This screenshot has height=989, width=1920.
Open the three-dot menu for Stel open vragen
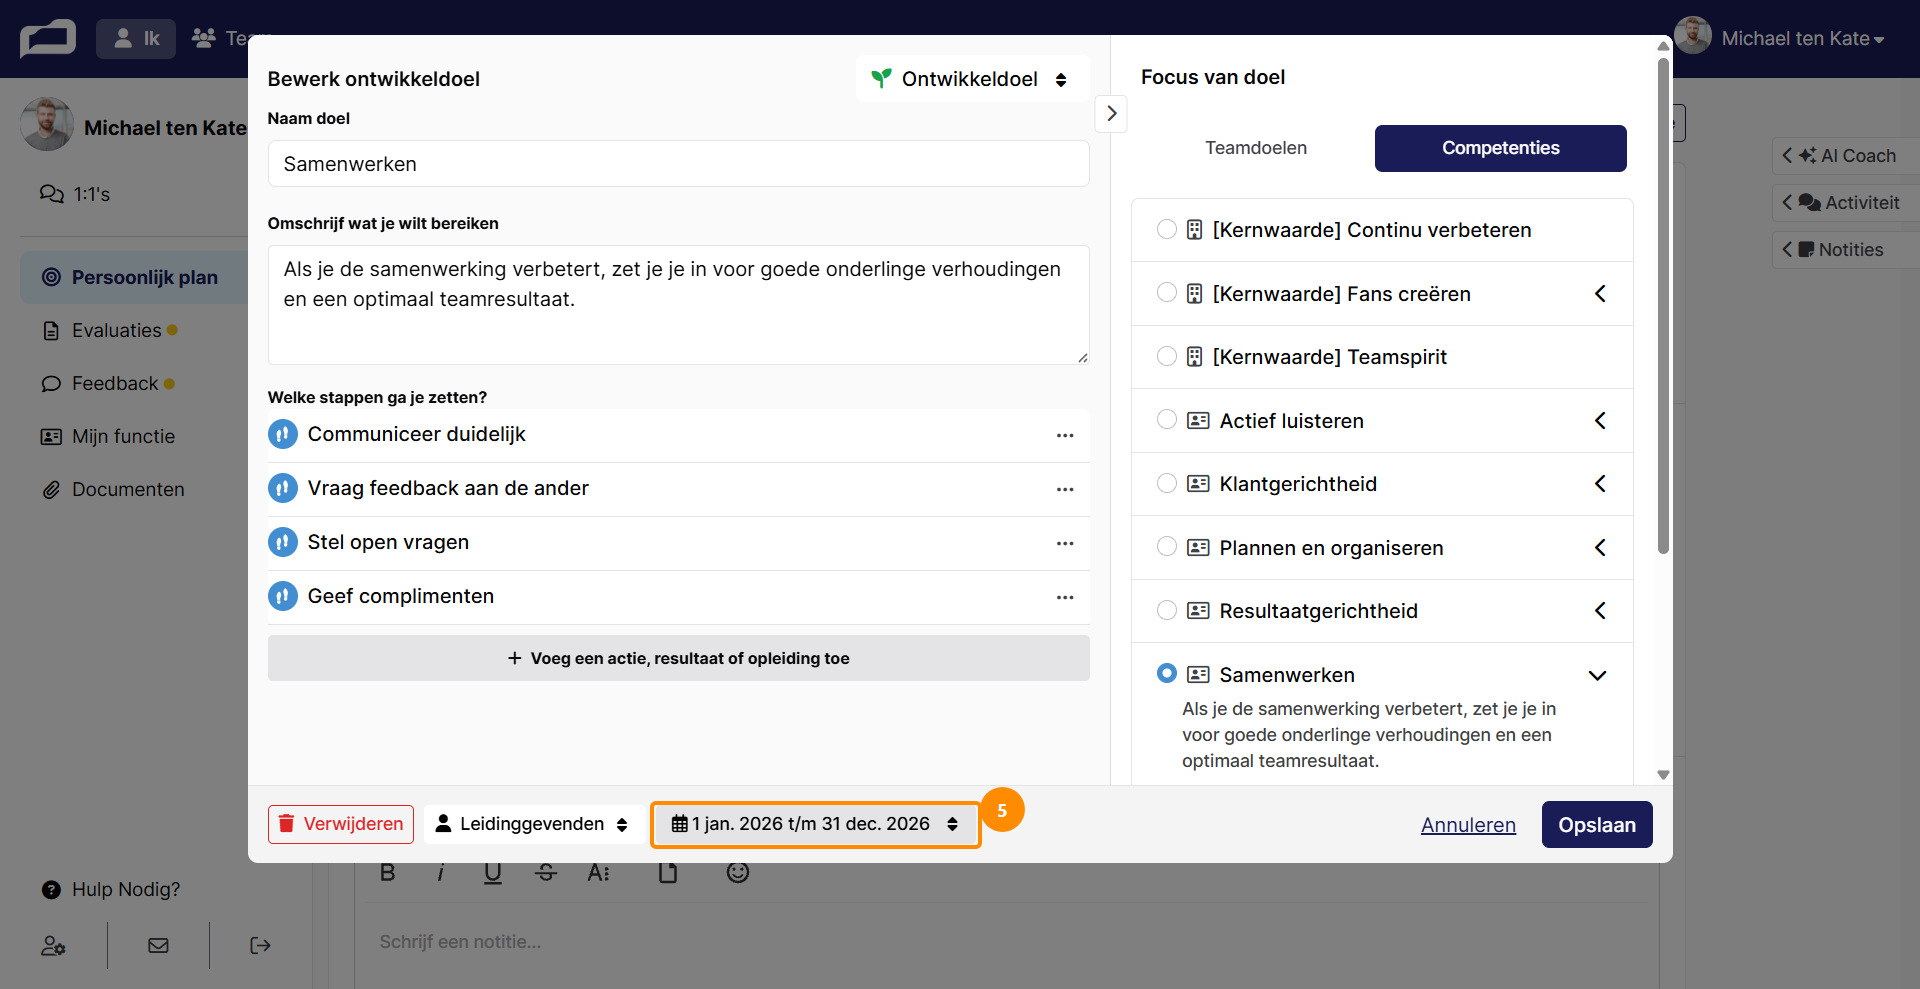coord(1065,543)
